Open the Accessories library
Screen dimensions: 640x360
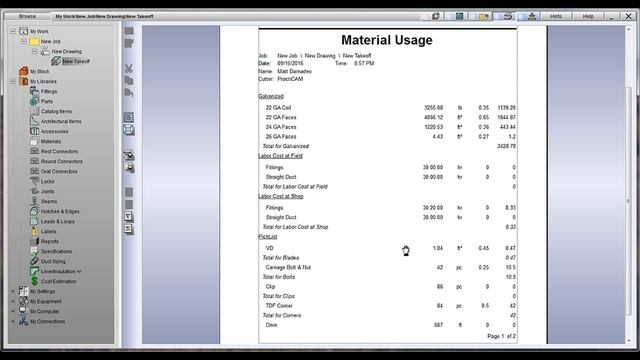click(x=54, y=131)
